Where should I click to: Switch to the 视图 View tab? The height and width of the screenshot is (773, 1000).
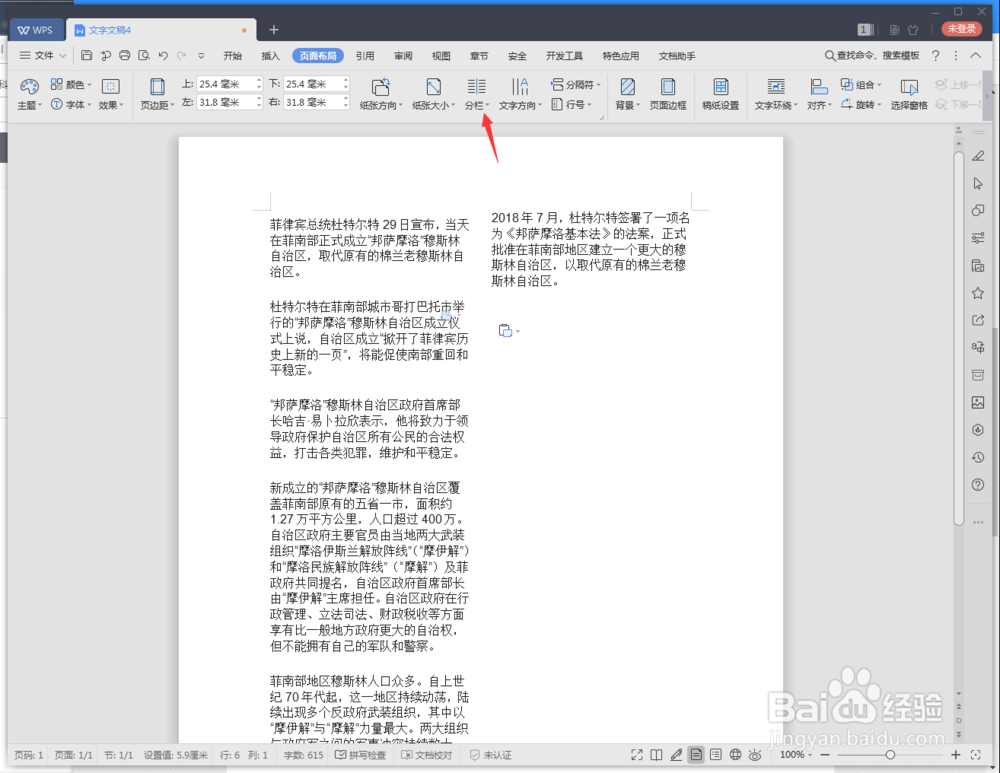click(x=441, y=56)
